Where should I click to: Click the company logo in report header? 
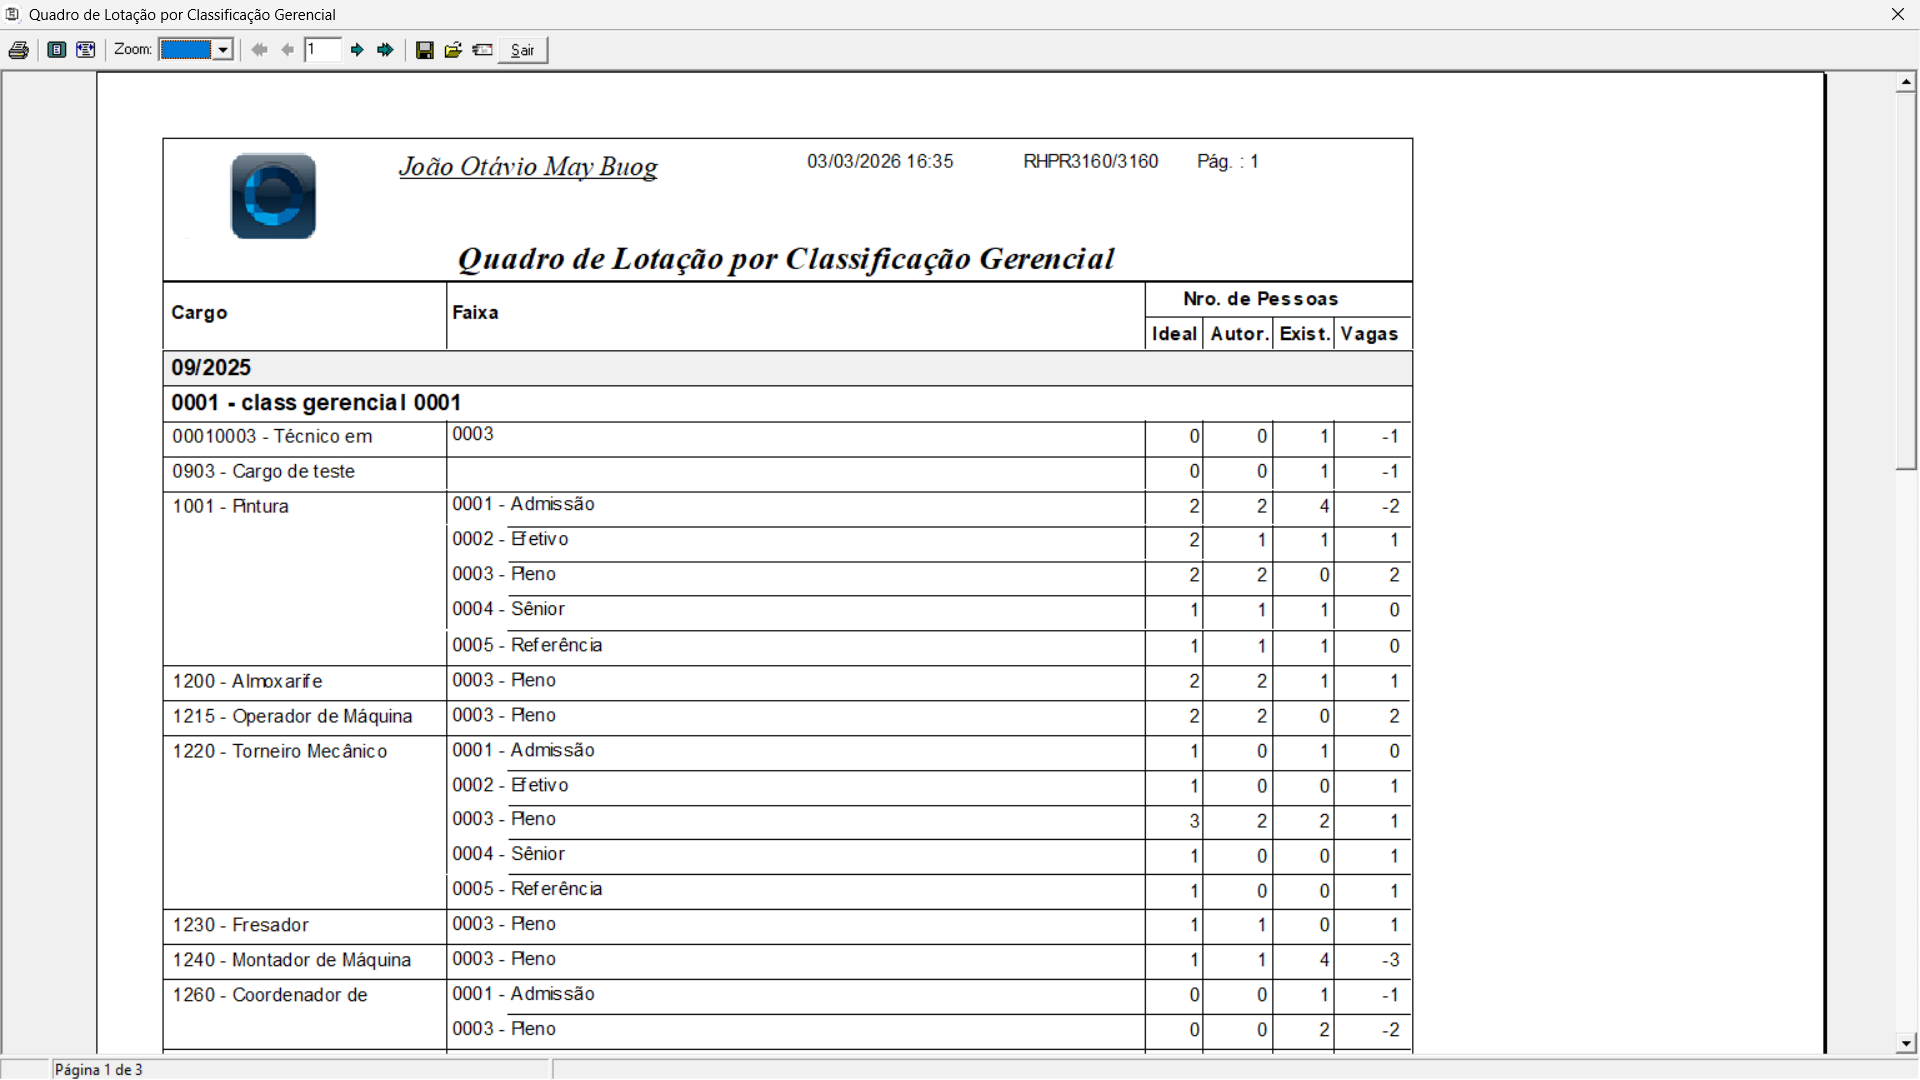point(273,196)
